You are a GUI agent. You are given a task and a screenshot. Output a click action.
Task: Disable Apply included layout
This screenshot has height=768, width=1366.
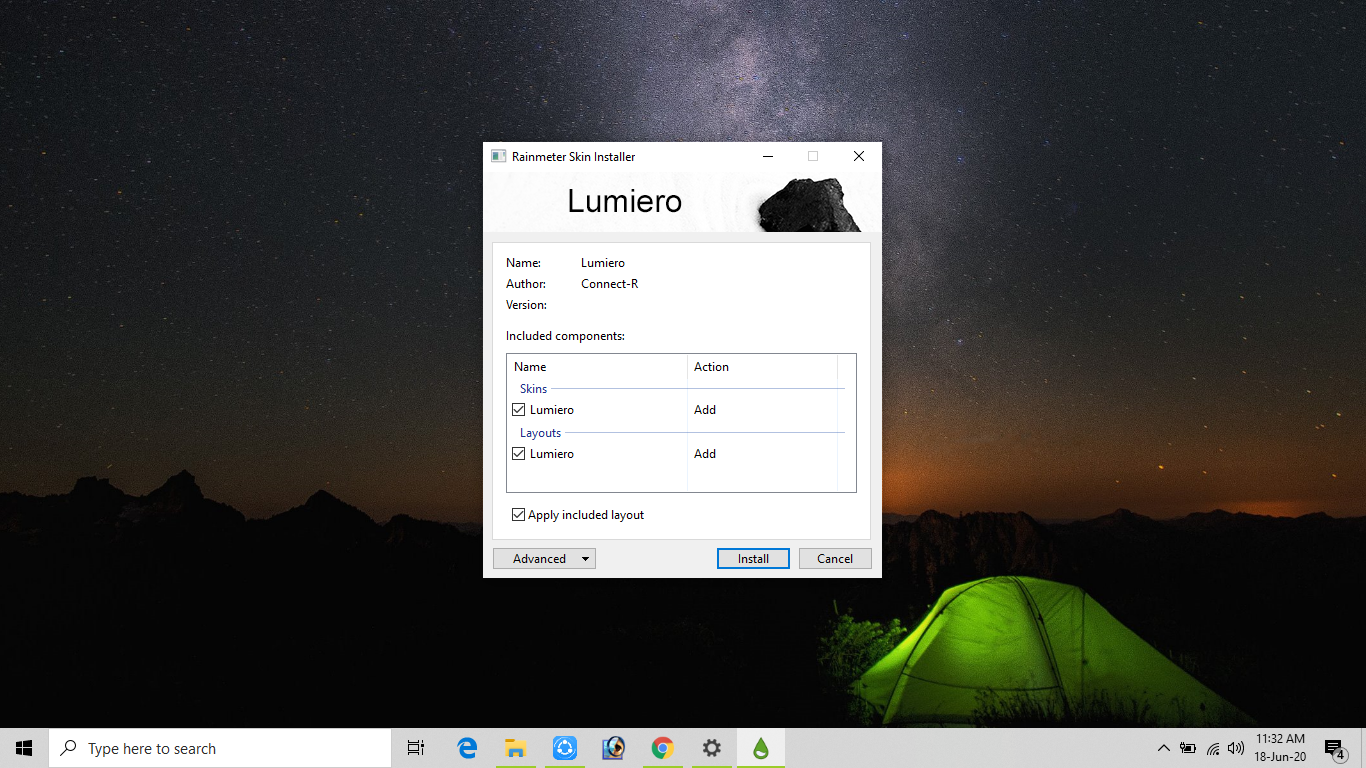518,514
